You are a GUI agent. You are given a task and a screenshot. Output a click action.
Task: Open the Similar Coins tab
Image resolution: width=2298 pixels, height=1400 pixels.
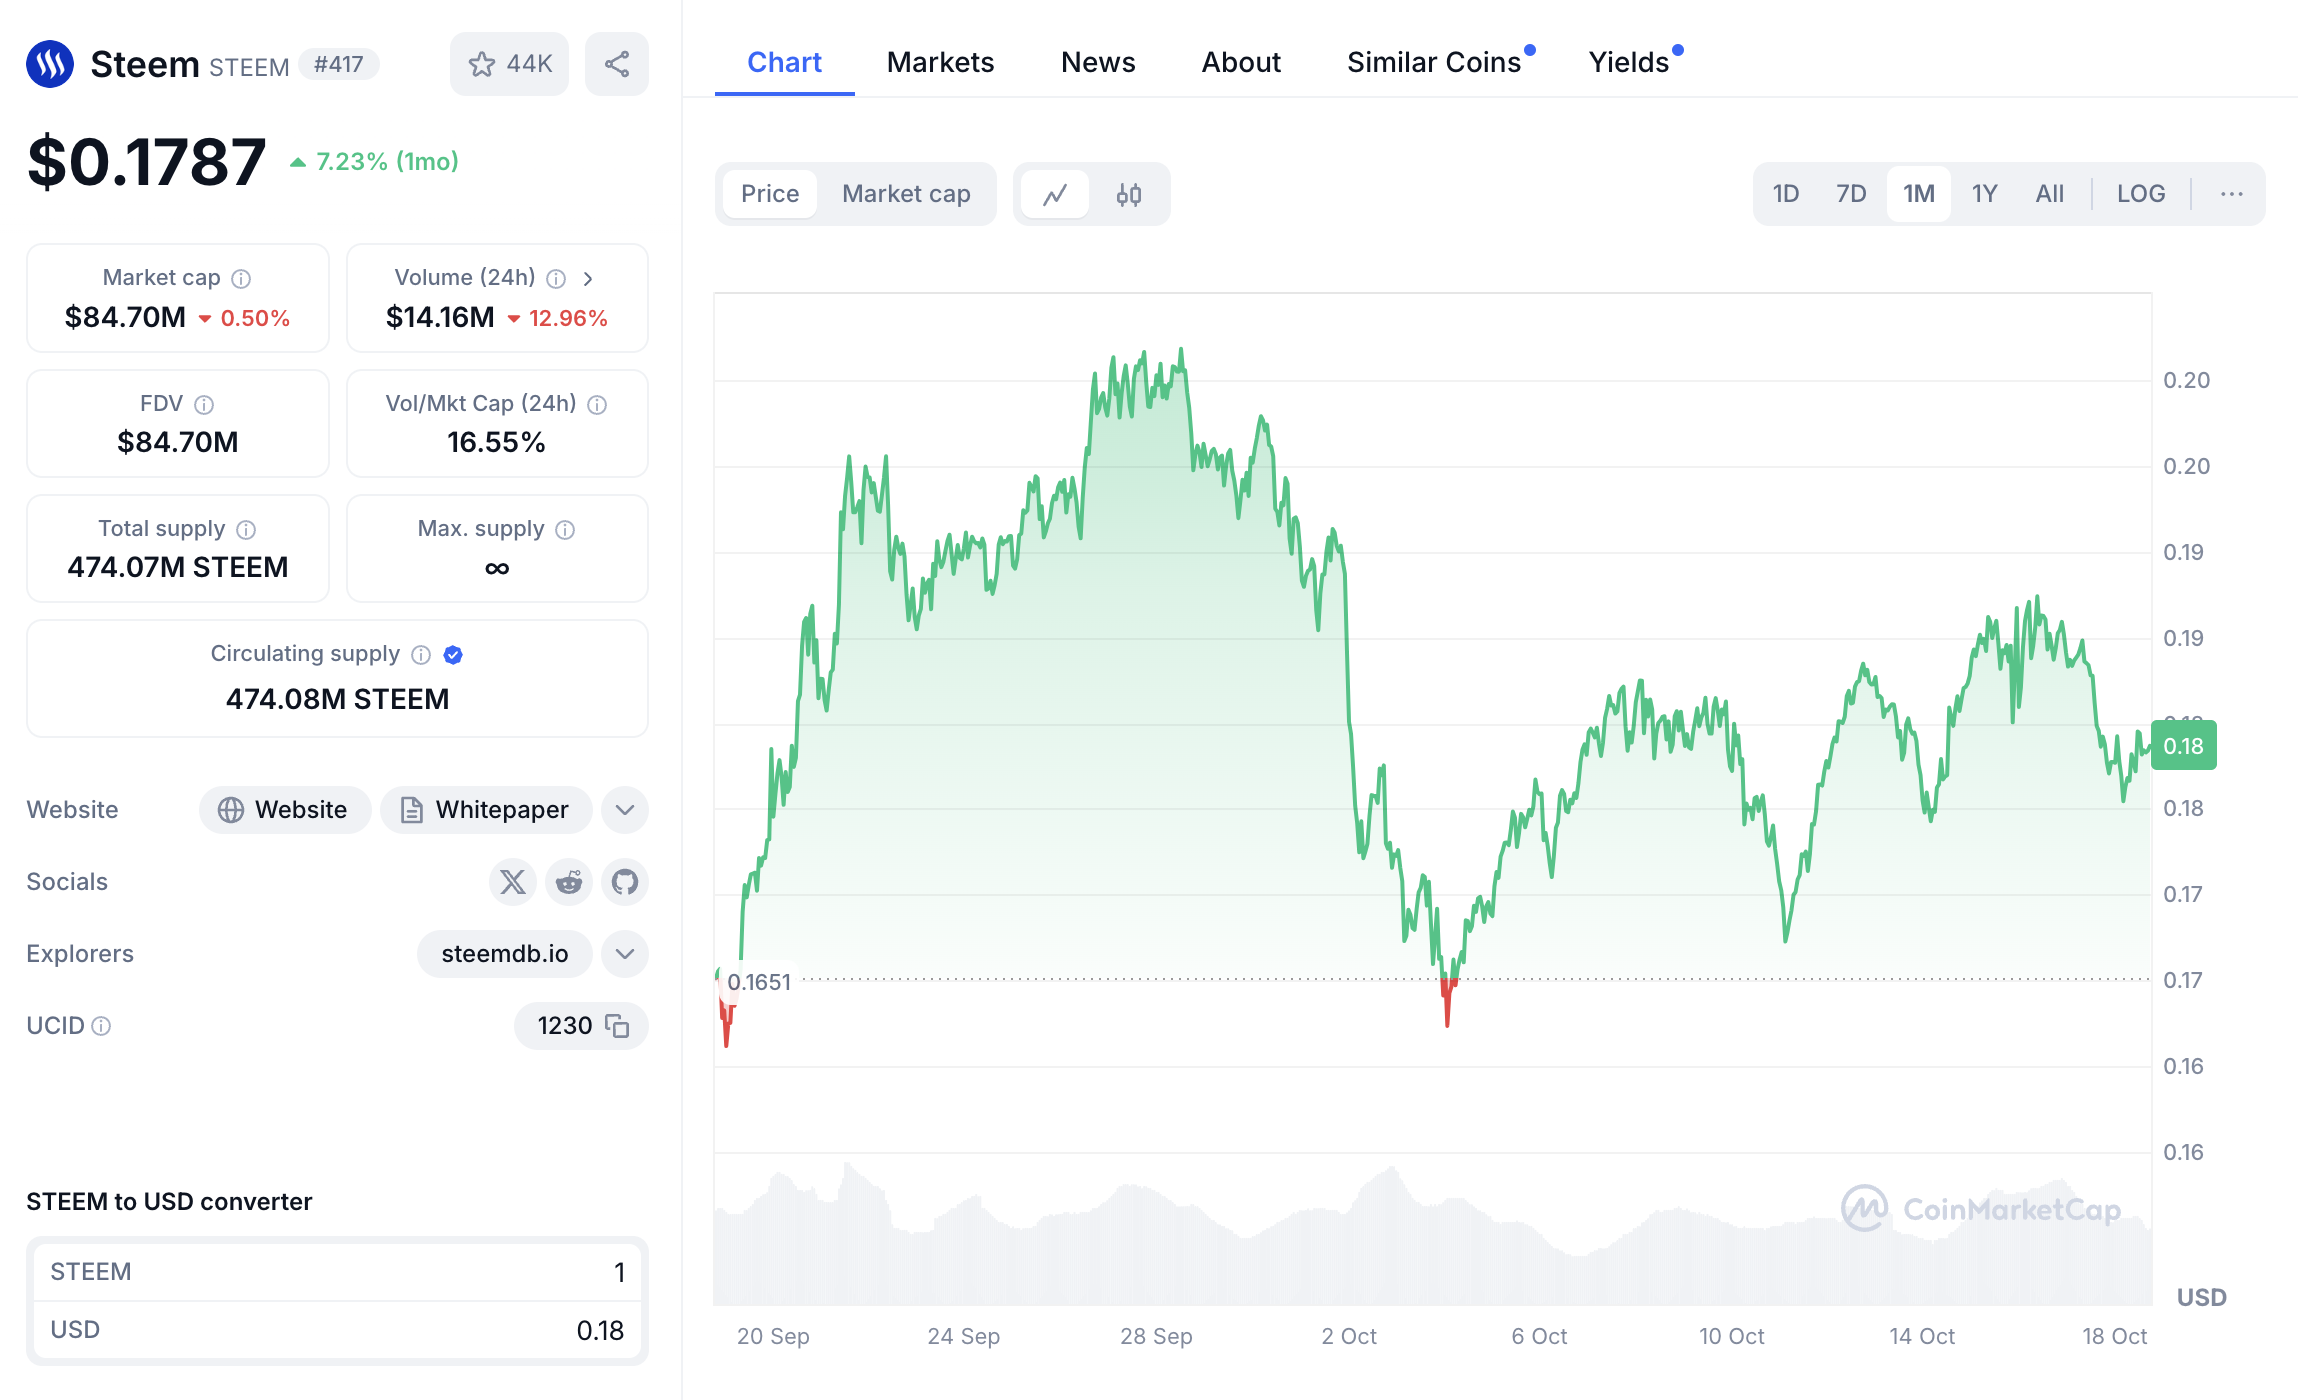[x=1433, y=62]
